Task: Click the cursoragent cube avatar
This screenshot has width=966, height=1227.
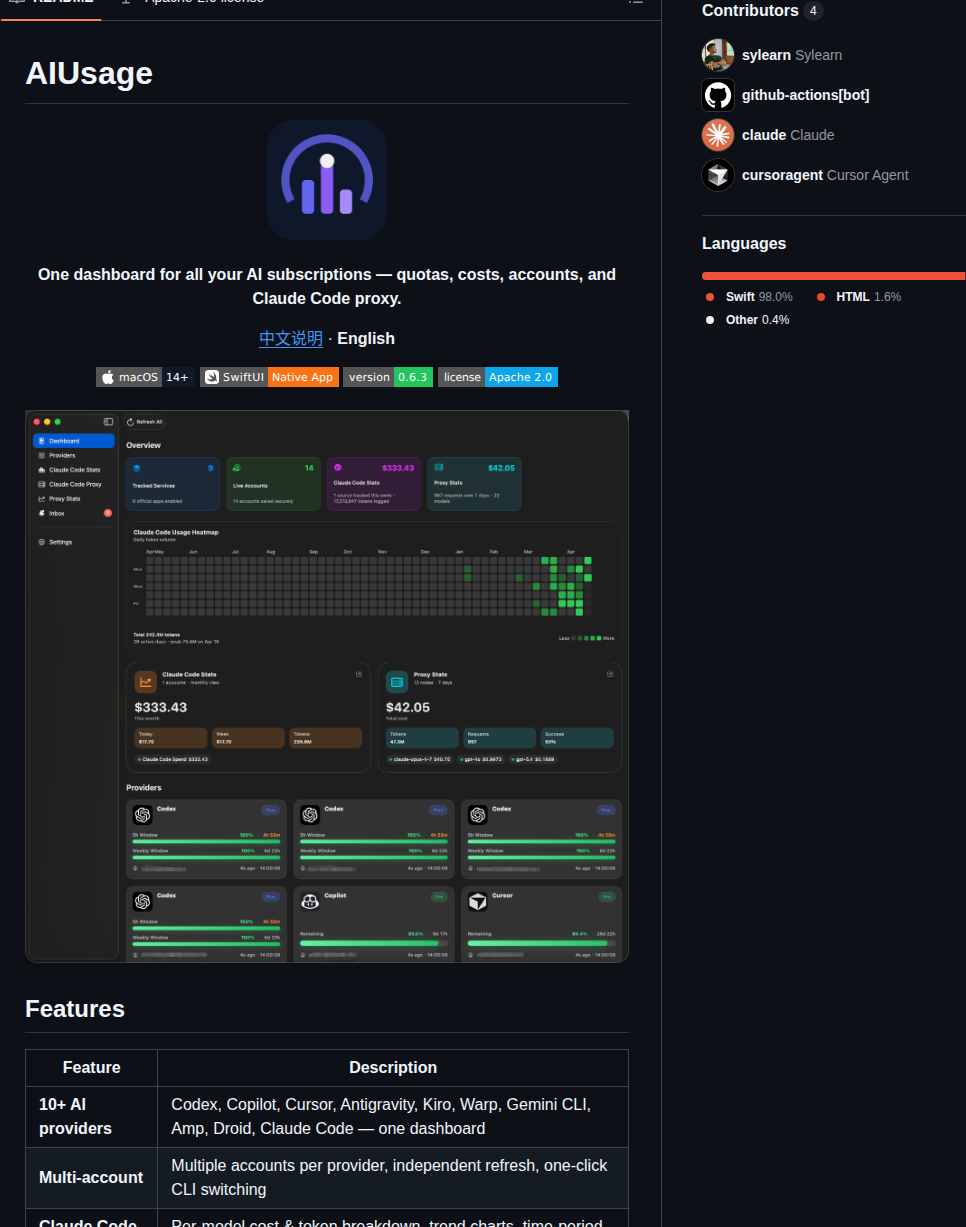Action: tap(718, 175)
